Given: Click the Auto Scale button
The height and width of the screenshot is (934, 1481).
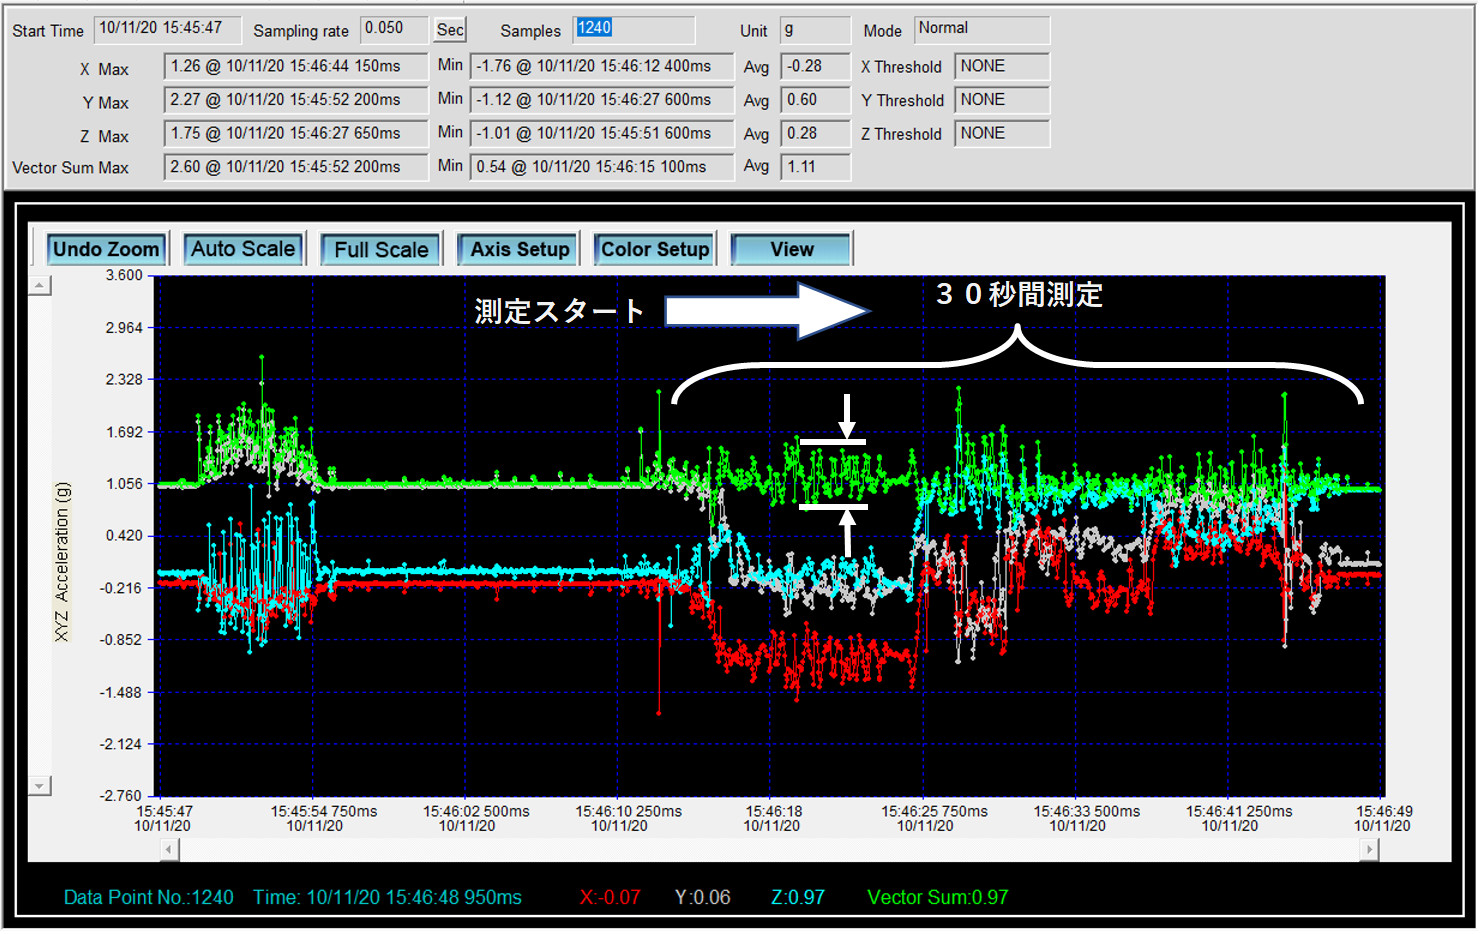Looking at the screenshot, I should pyautogui.click(x=243, y=249).
